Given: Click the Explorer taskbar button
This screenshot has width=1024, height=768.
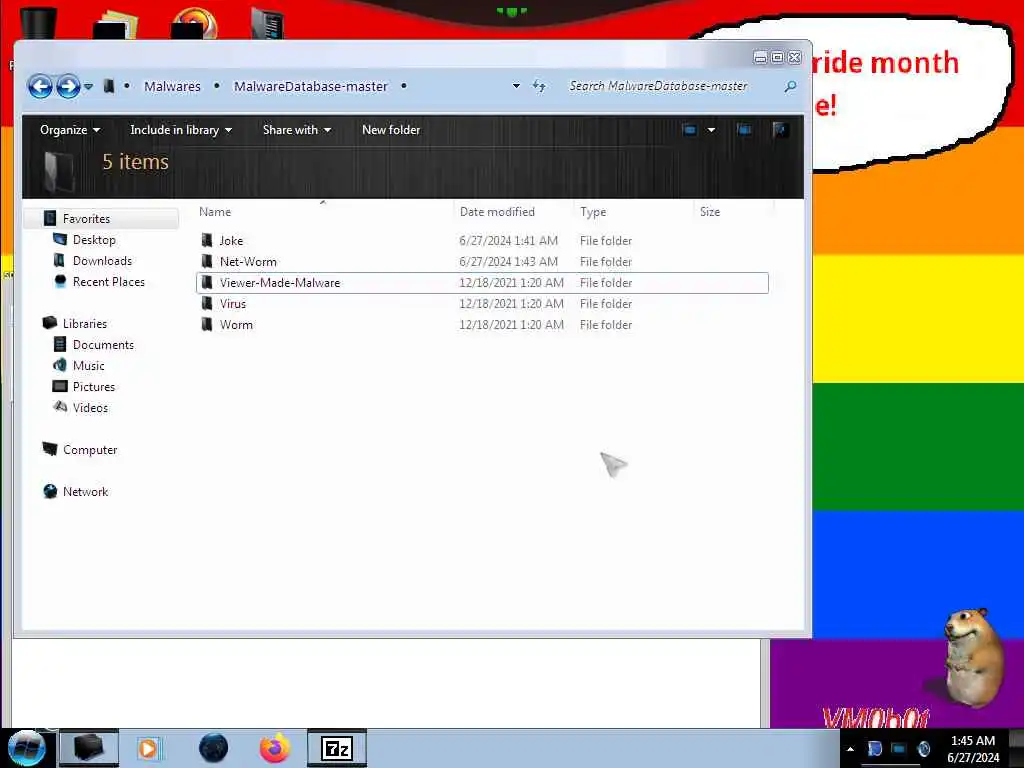Looking at the screenshot, I should [x=89, y=748].
